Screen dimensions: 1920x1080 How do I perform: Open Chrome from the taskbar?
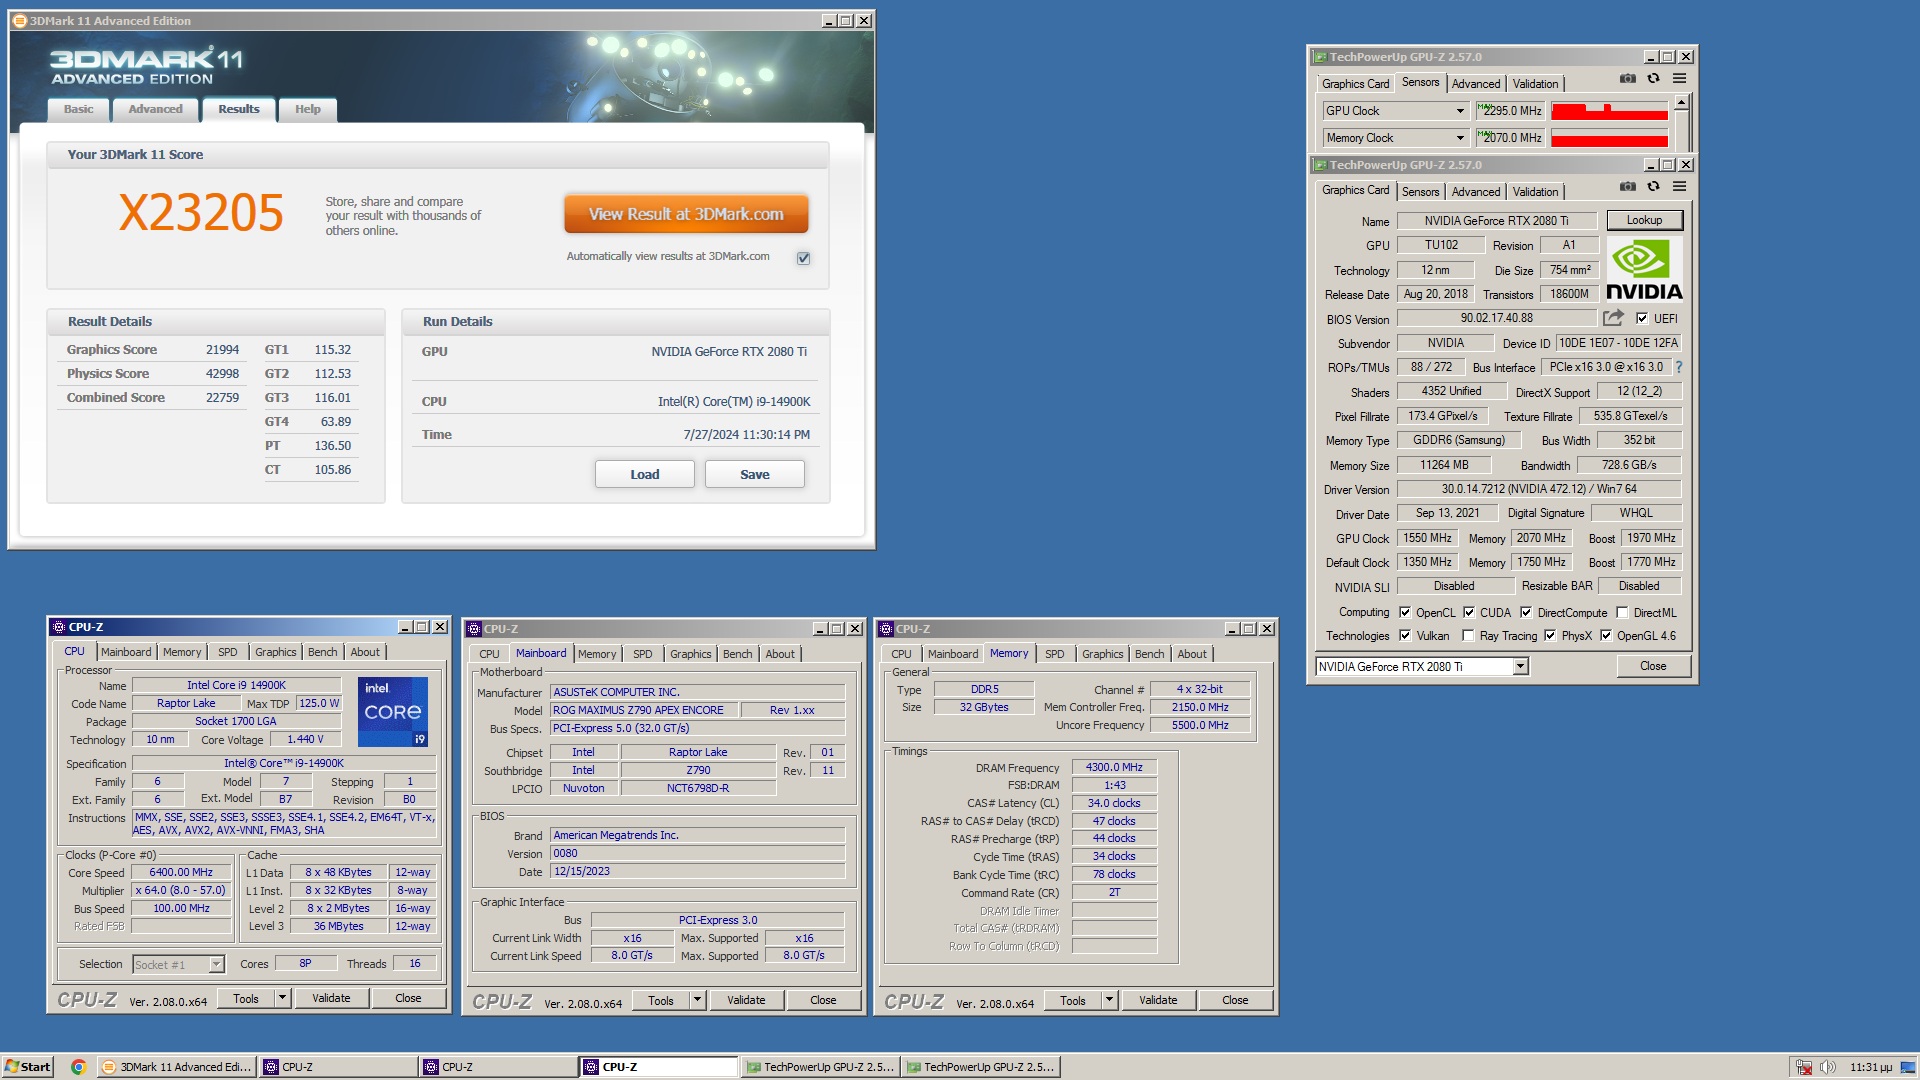pyautogui.click(x=78, y=1067)
